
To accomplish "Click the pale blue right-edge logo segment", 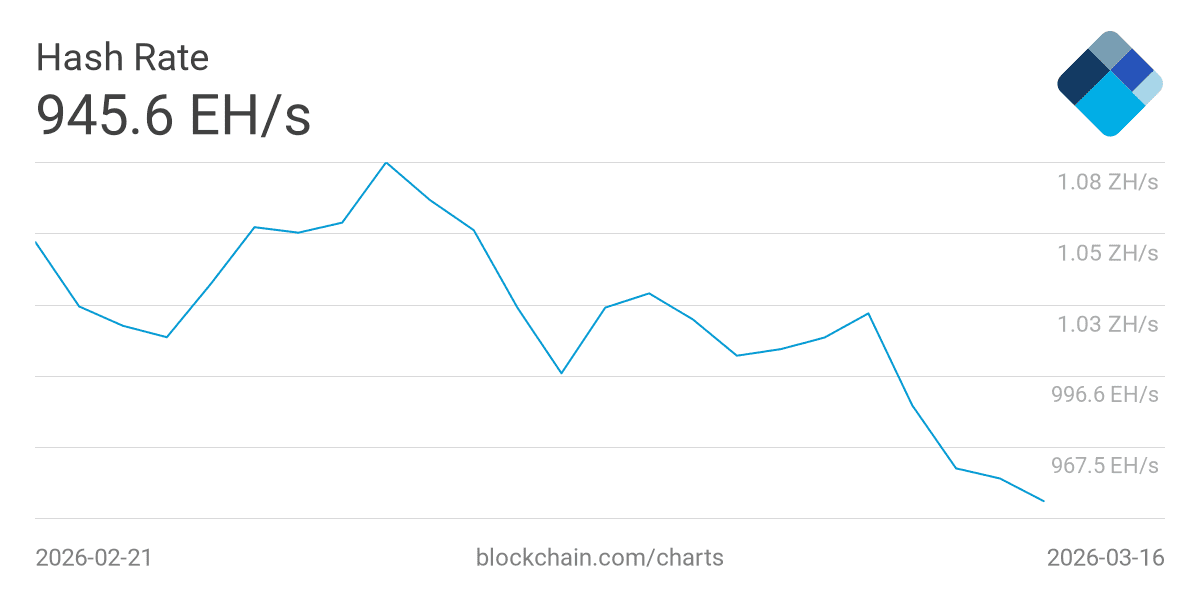I will tap(1149, 87).
